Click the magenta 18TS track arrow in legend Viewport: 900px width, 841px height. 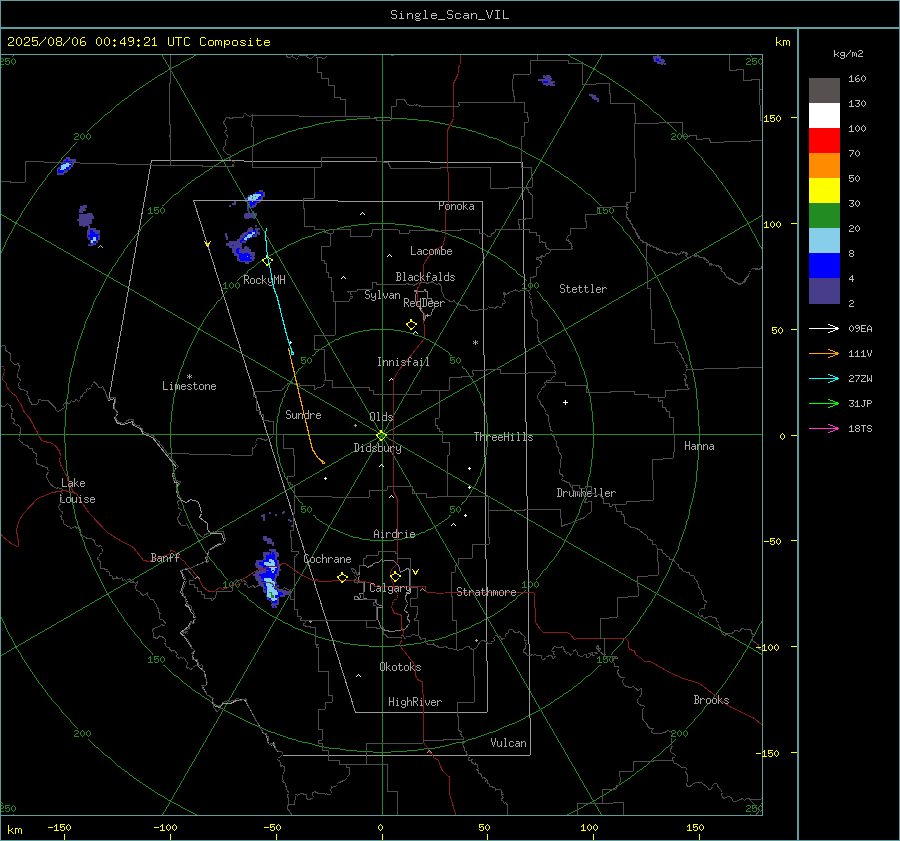(824, 428)
